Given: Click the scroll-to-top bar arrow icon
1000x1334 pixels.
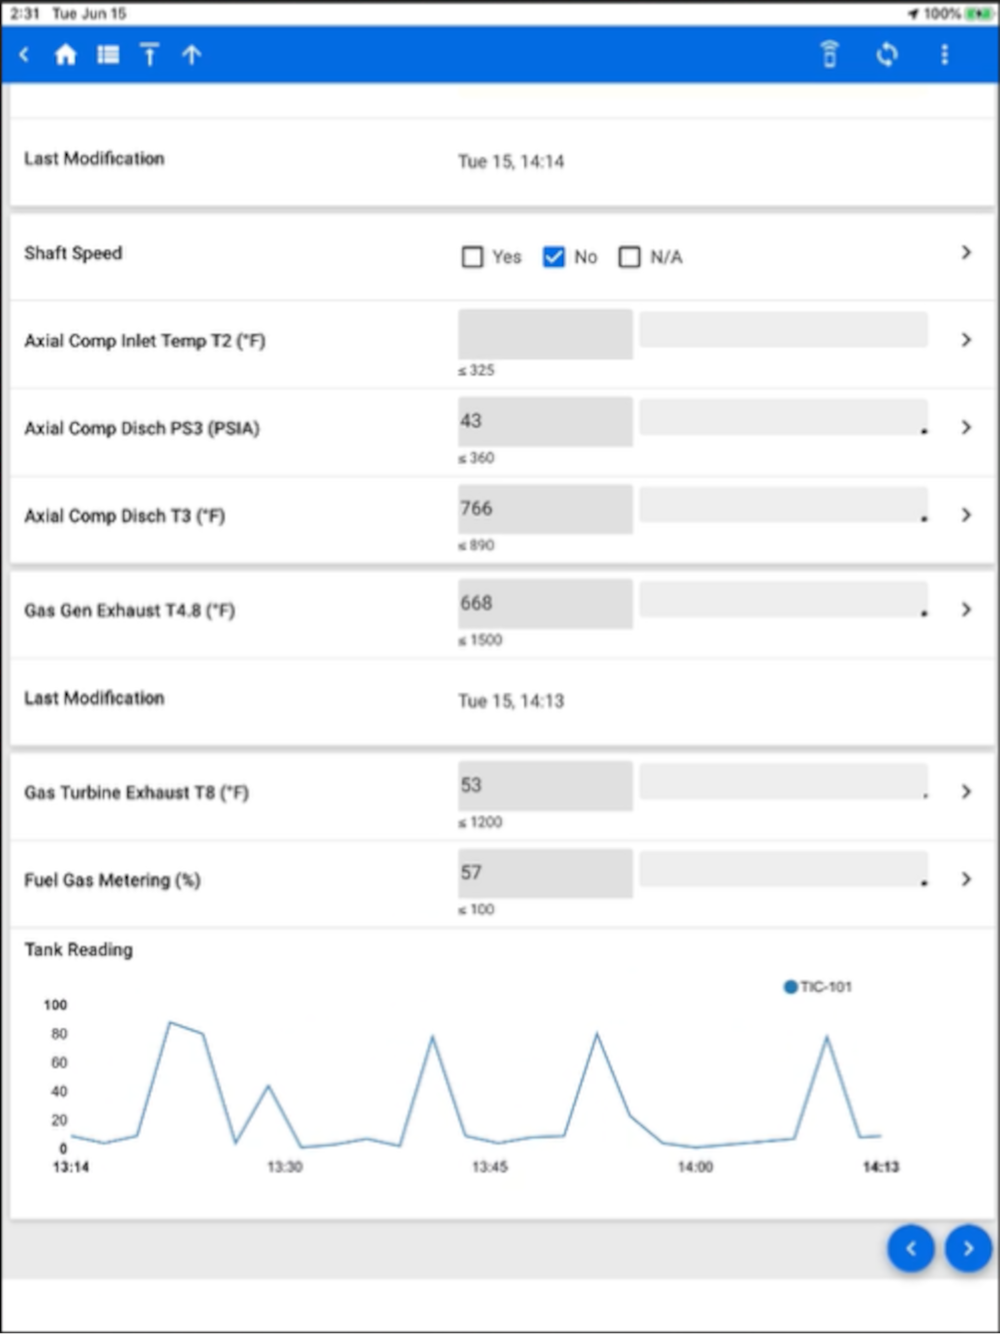Looking at the screenshot, I should coord(149,55).
